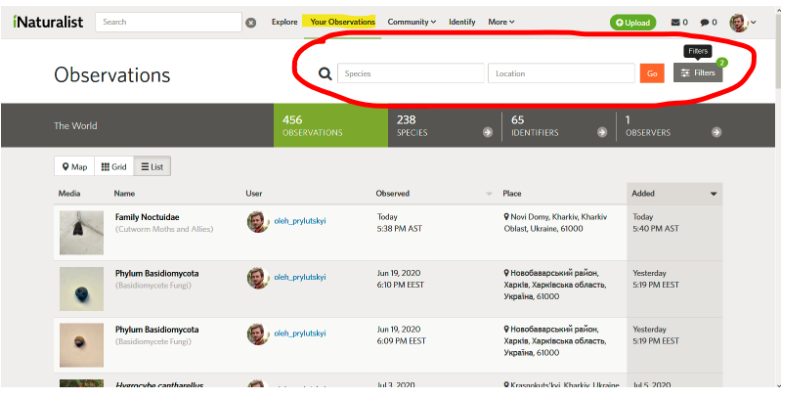Switch to Map view
The image size is (785, 406).
[74, 167]
